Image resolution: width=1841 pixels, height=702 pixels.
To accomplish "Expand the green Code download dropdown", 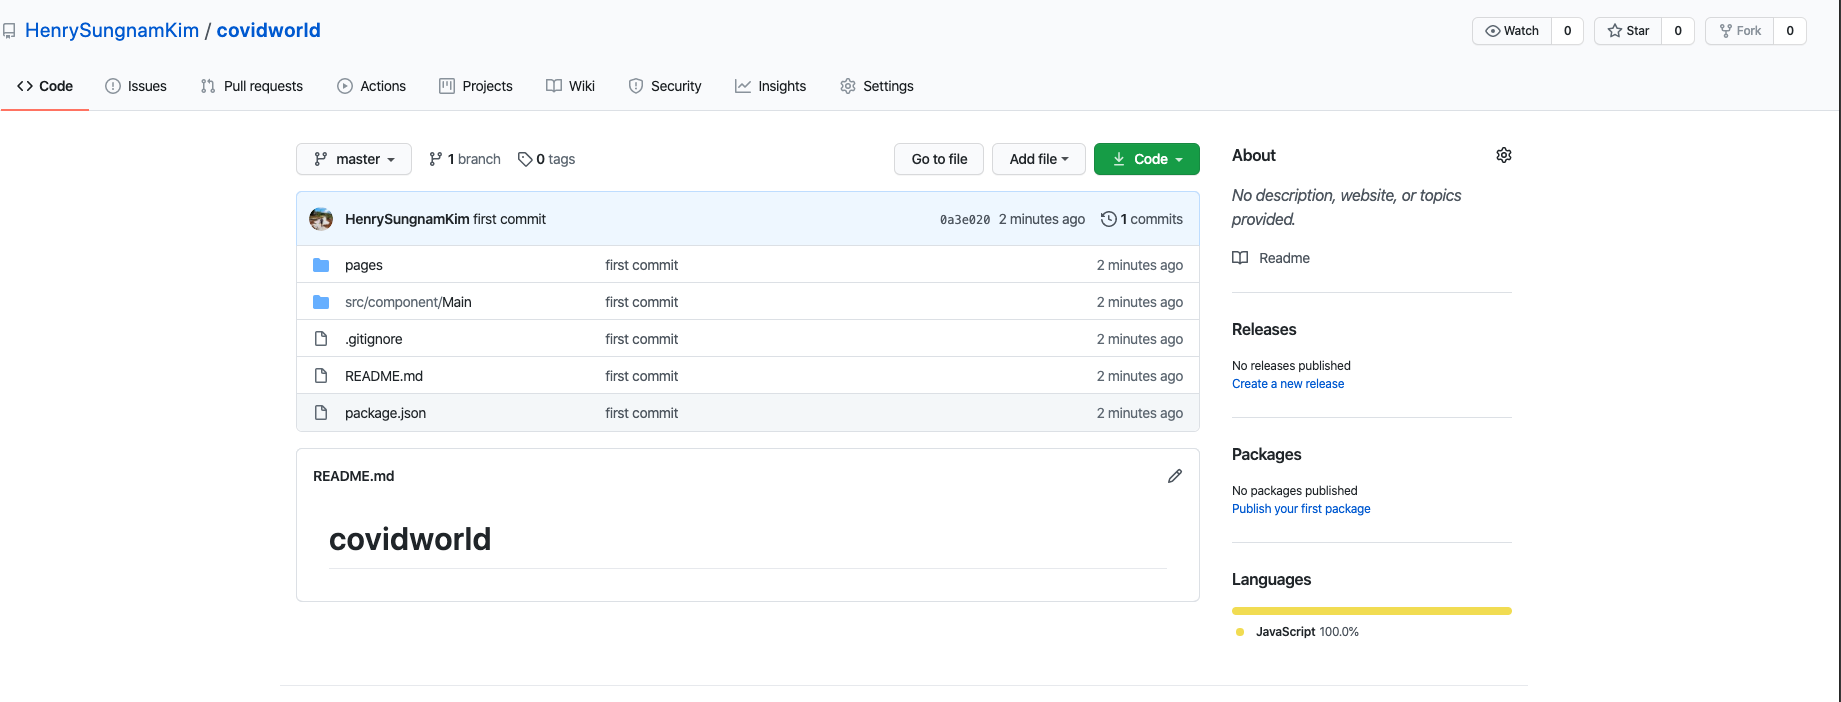I will tap(1147, 159).
